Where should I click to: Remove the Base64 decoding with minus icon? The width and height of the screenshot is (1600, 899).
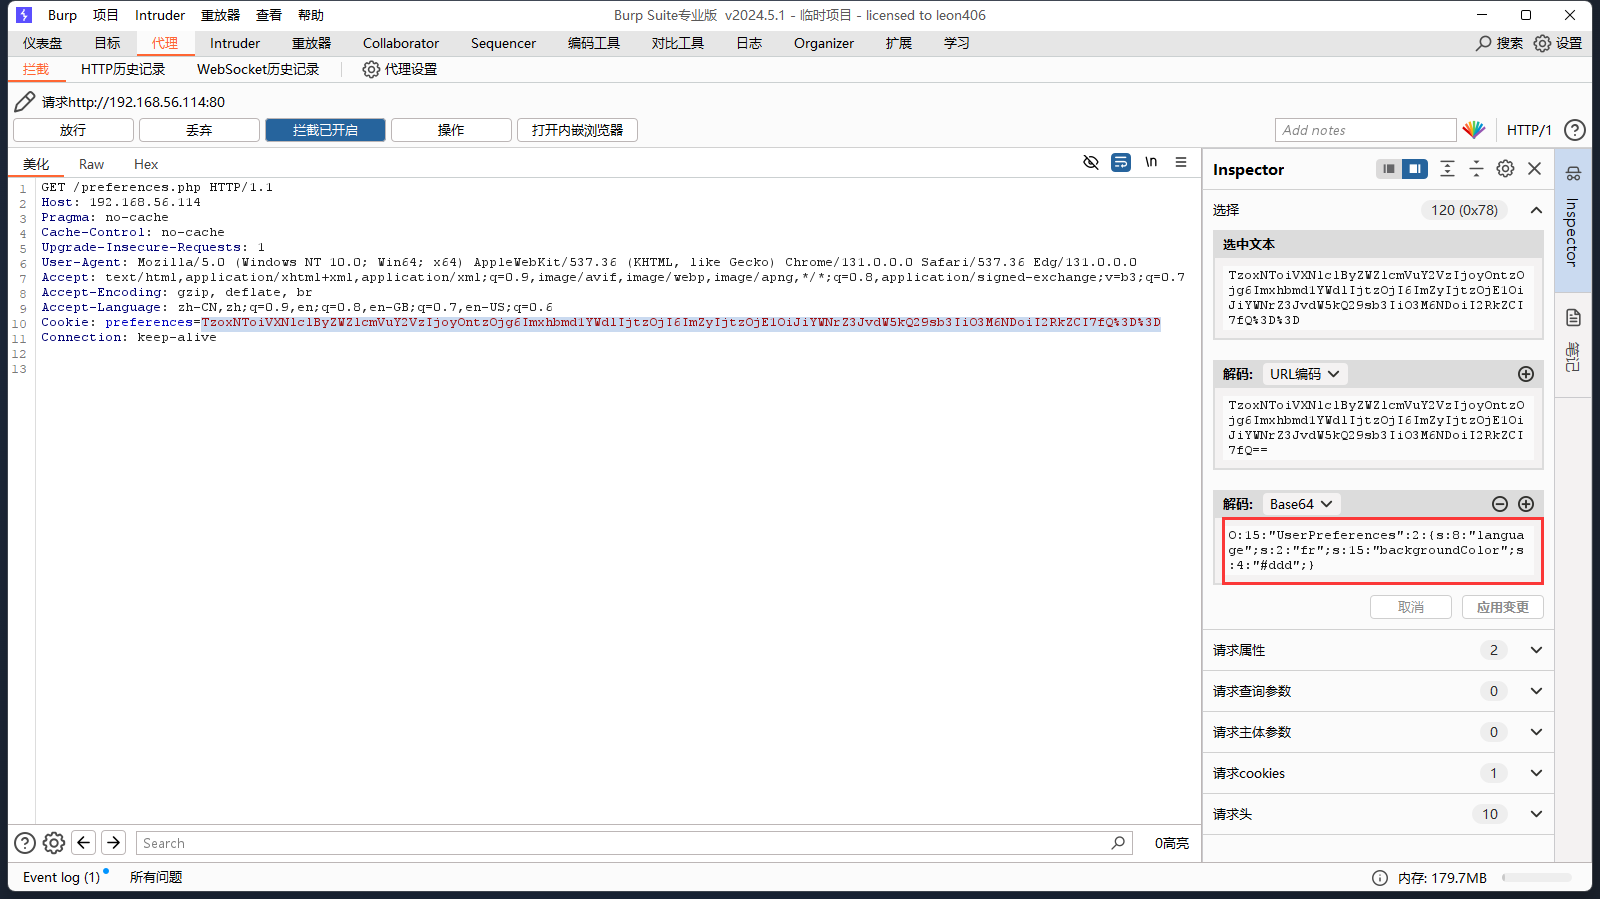pos(1499,504)
